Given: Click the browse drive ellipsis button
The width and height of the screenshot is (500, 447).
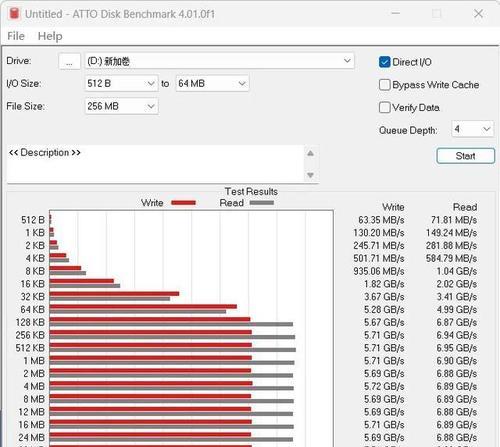Looking at the screenshot, I should point(69,61).
